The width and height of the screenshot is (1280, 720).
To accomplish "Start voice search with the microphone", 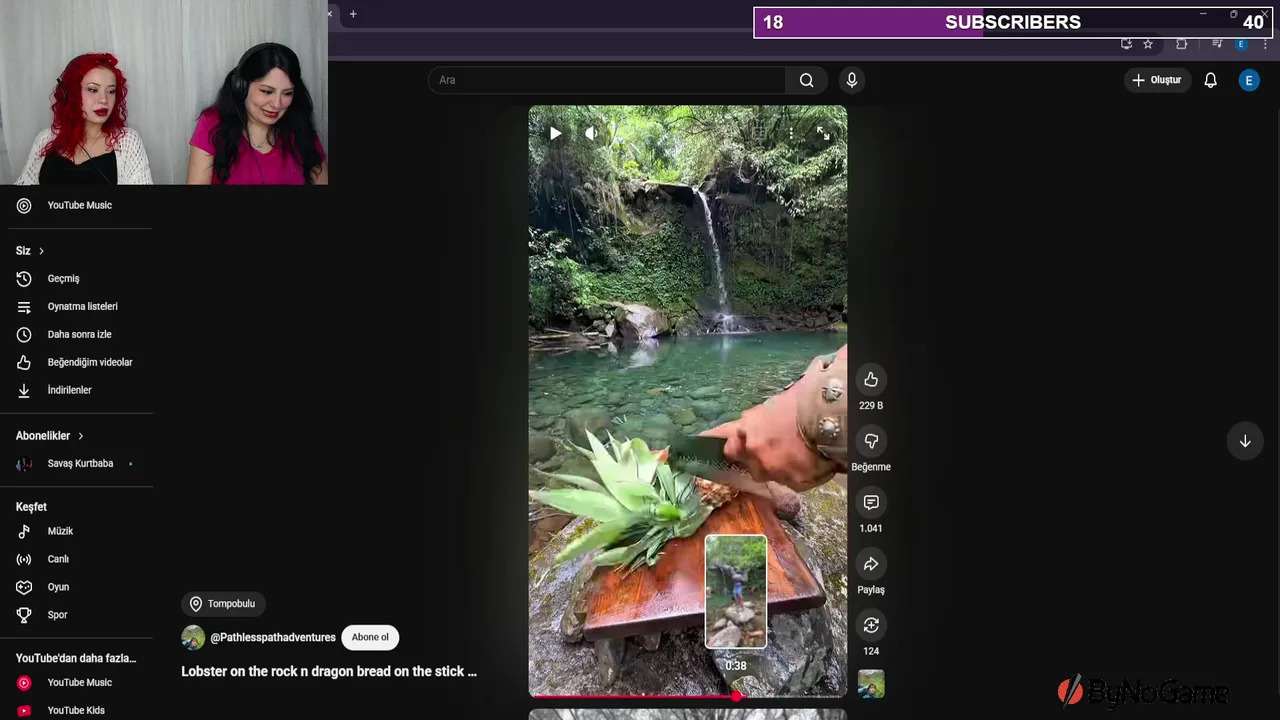I will point(851,80).
